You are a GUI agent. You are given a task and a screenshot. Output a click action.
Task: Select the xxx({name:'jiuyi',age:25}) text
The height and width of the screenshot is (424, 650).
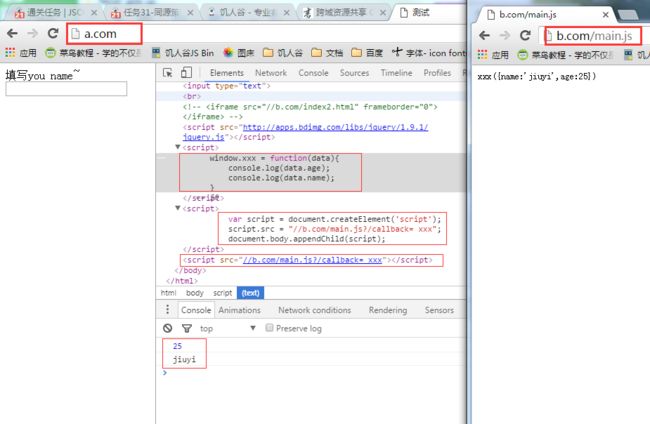536,76
